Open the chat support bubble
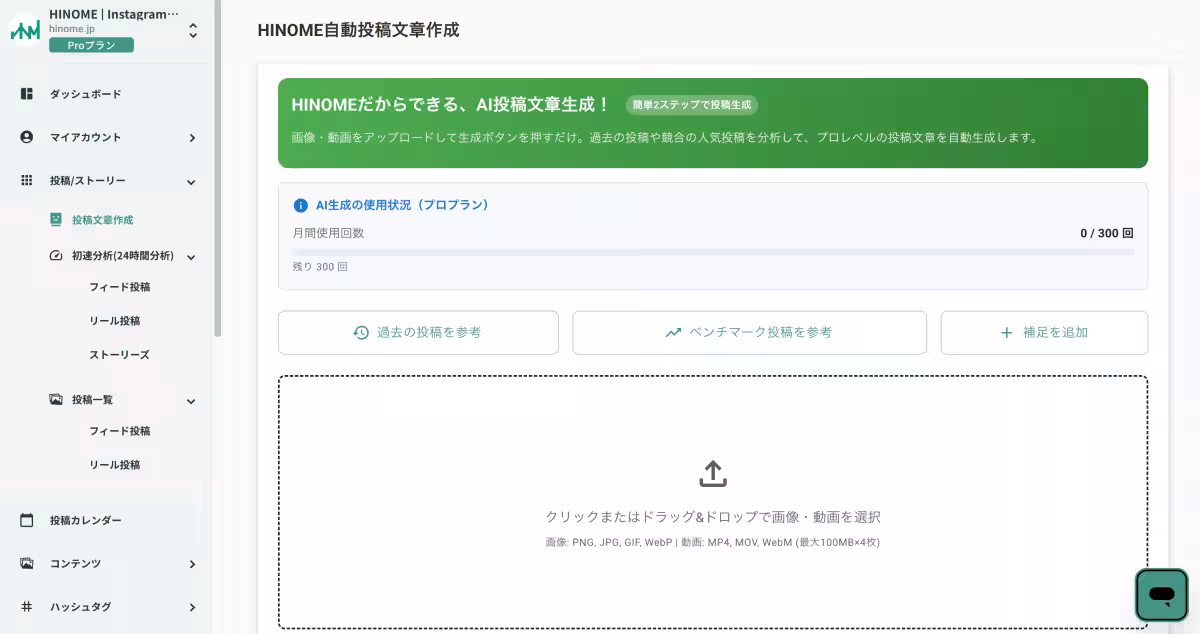This screenshot has height=634, width=1200. [x=1161, y=594]
